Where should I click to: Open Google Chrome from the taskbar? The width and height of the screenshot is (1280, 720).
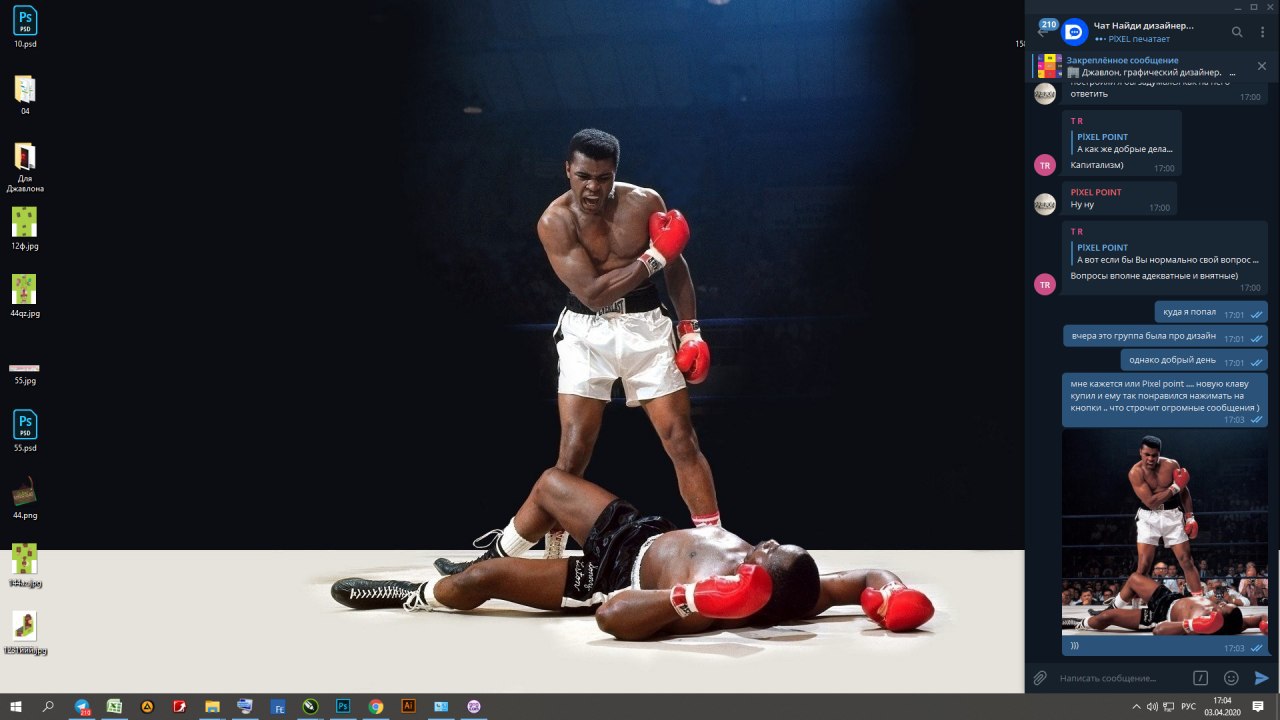[375, 706]
